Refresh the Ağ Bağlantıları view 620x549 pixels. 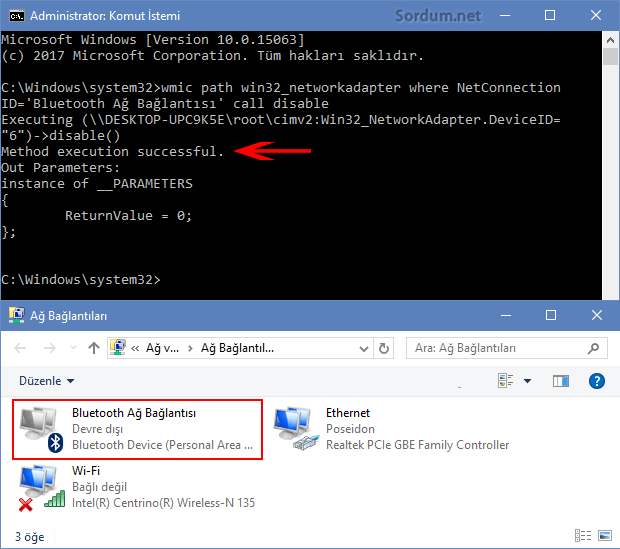[384, 348]
